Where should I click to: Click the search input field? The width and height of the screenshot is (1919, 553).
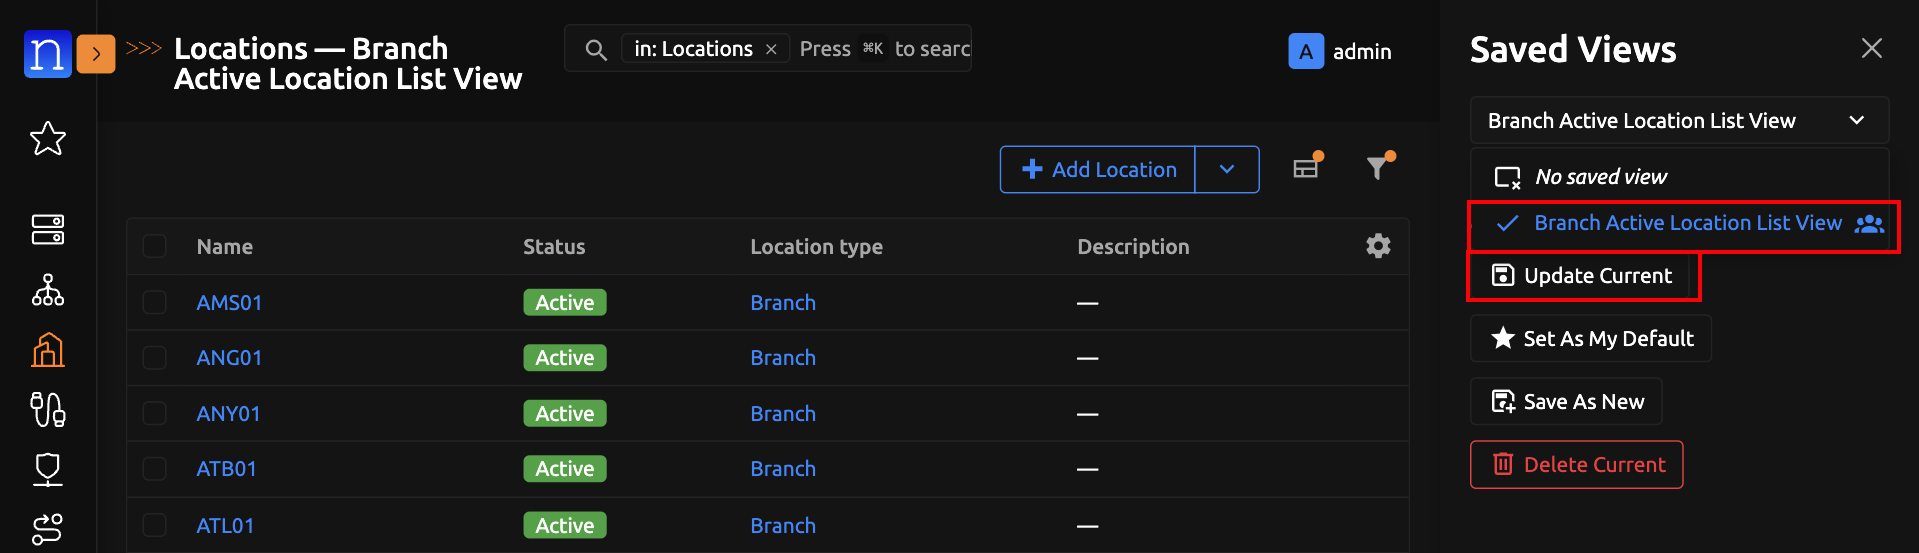[x=880, y=49]
